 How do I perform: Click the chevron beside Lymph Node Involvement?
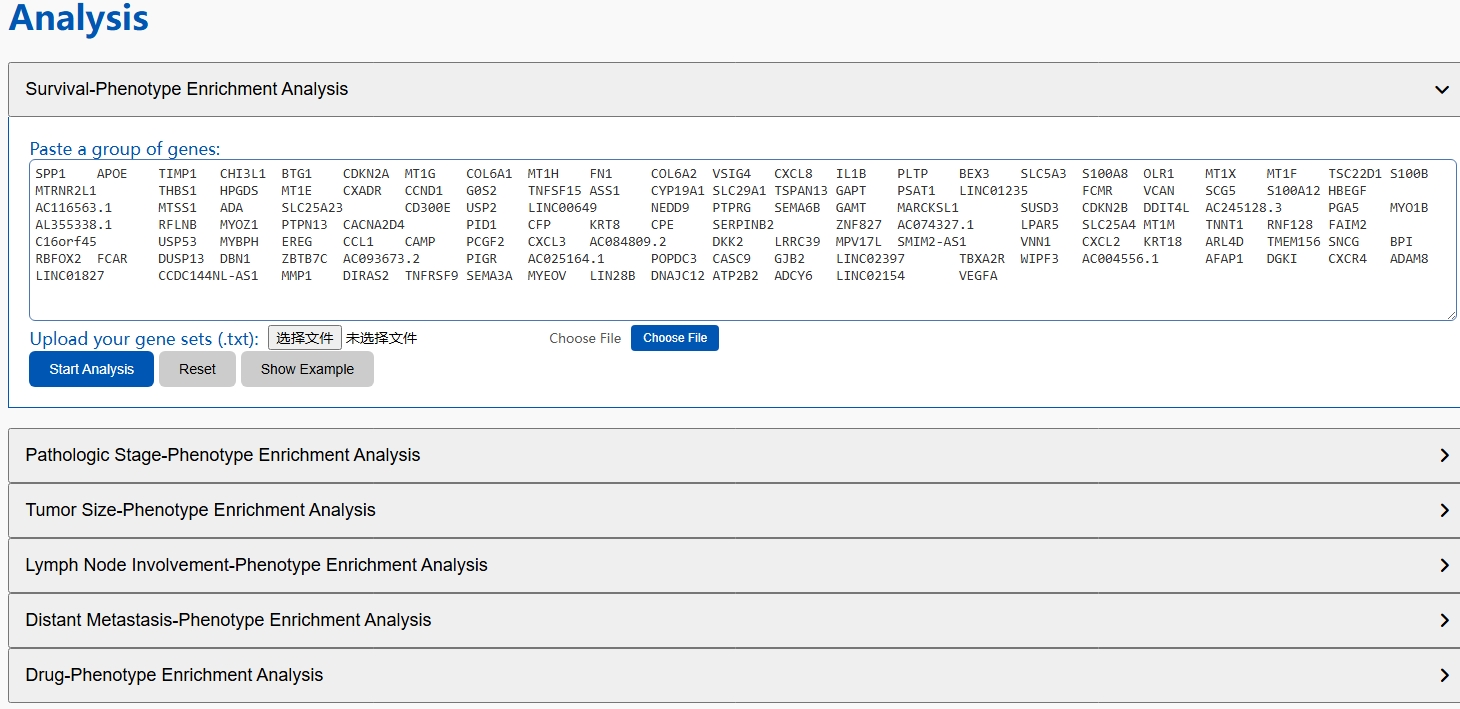tap(1443, 565)
